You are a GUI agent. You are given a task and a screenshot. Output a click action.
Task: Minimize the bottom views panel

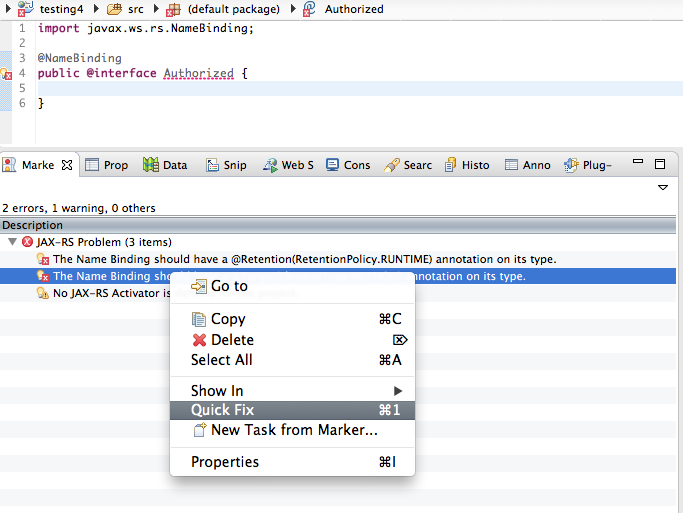(x=638, y=161)
